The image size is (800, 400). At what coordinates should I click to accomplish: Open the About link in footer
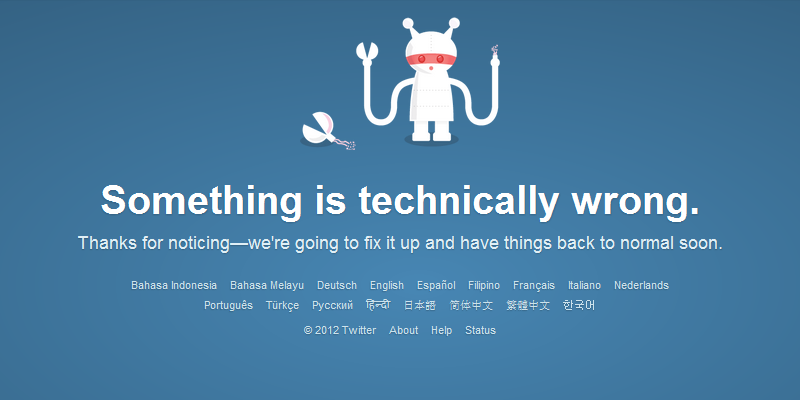404,330
